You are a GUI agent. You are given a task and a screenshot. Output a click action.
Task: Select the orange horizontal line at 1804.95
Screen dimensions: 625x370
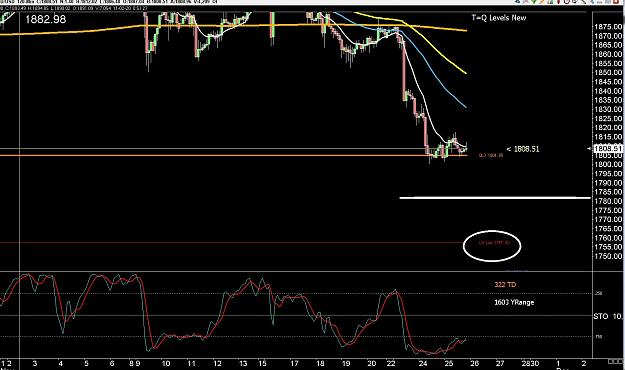pos(234,155)
